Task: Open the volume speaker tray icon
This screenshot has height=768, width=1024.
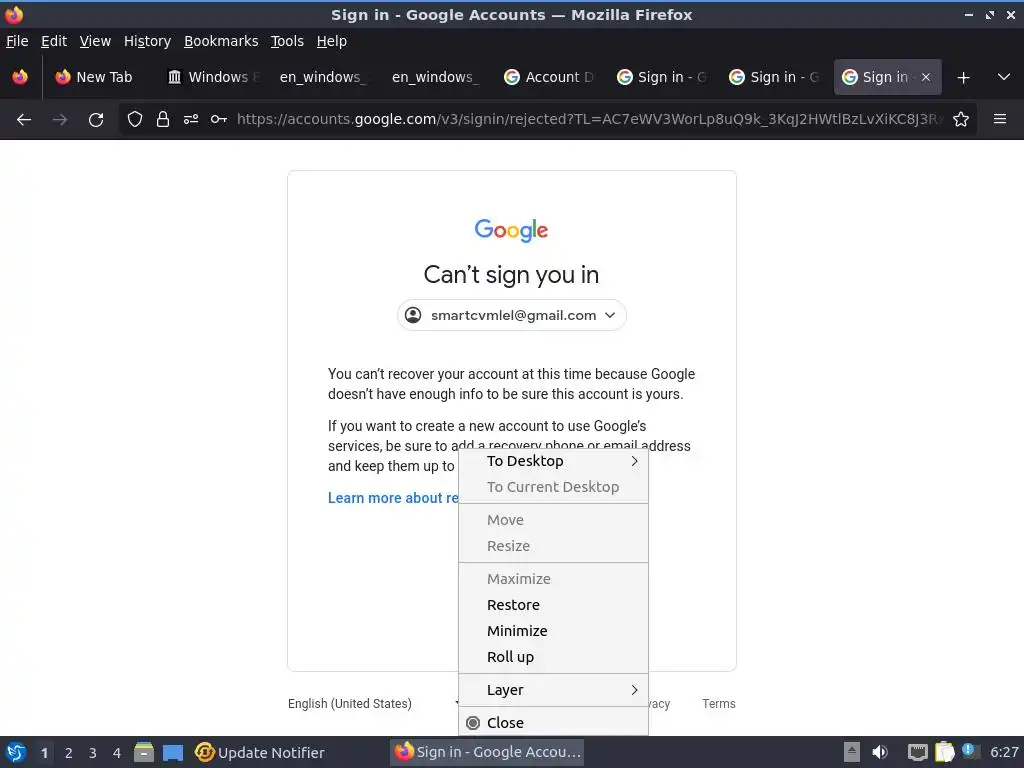Action: 880,752
